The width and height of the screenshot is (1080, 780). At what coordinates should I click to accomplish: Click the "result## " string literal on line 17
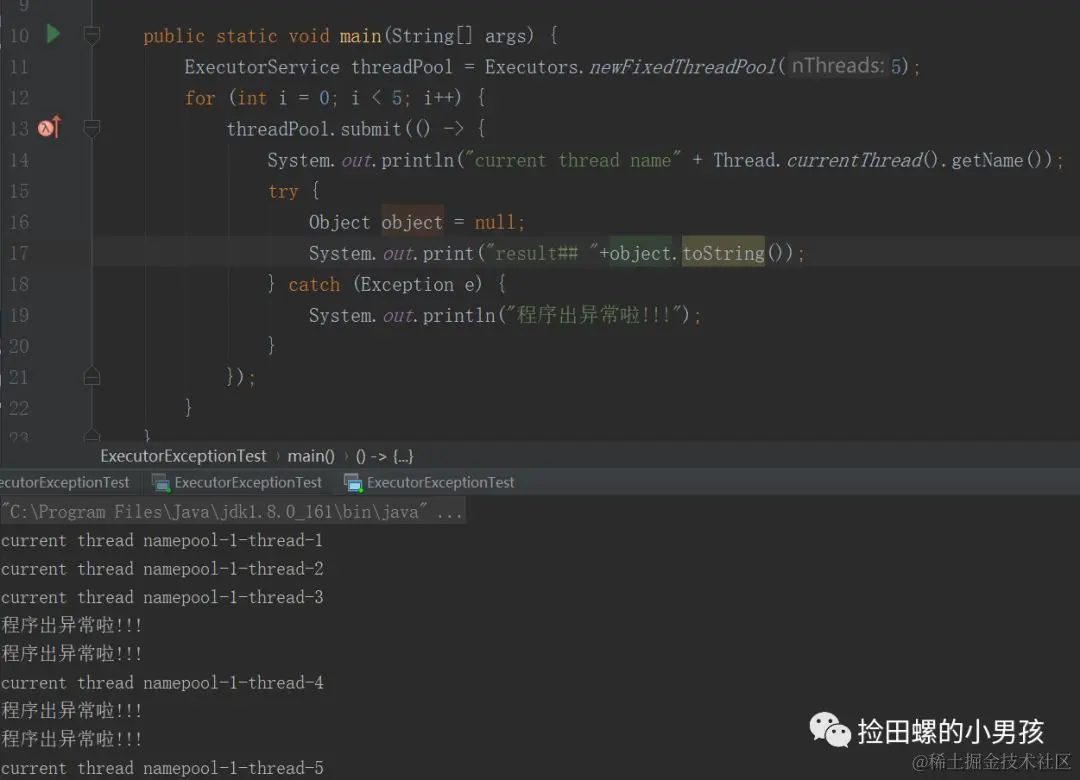click(x=542, y=253)
